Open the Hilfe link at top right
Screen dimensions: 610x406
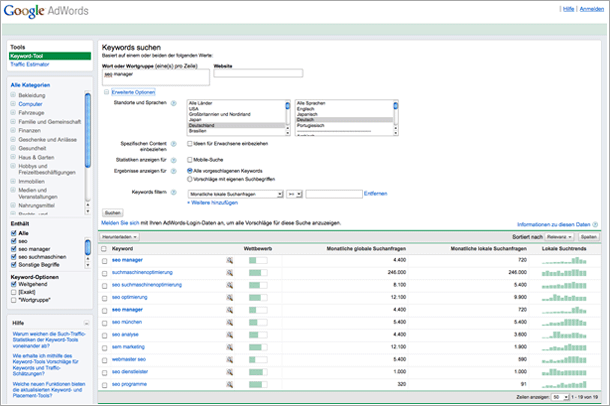[568, 9]
